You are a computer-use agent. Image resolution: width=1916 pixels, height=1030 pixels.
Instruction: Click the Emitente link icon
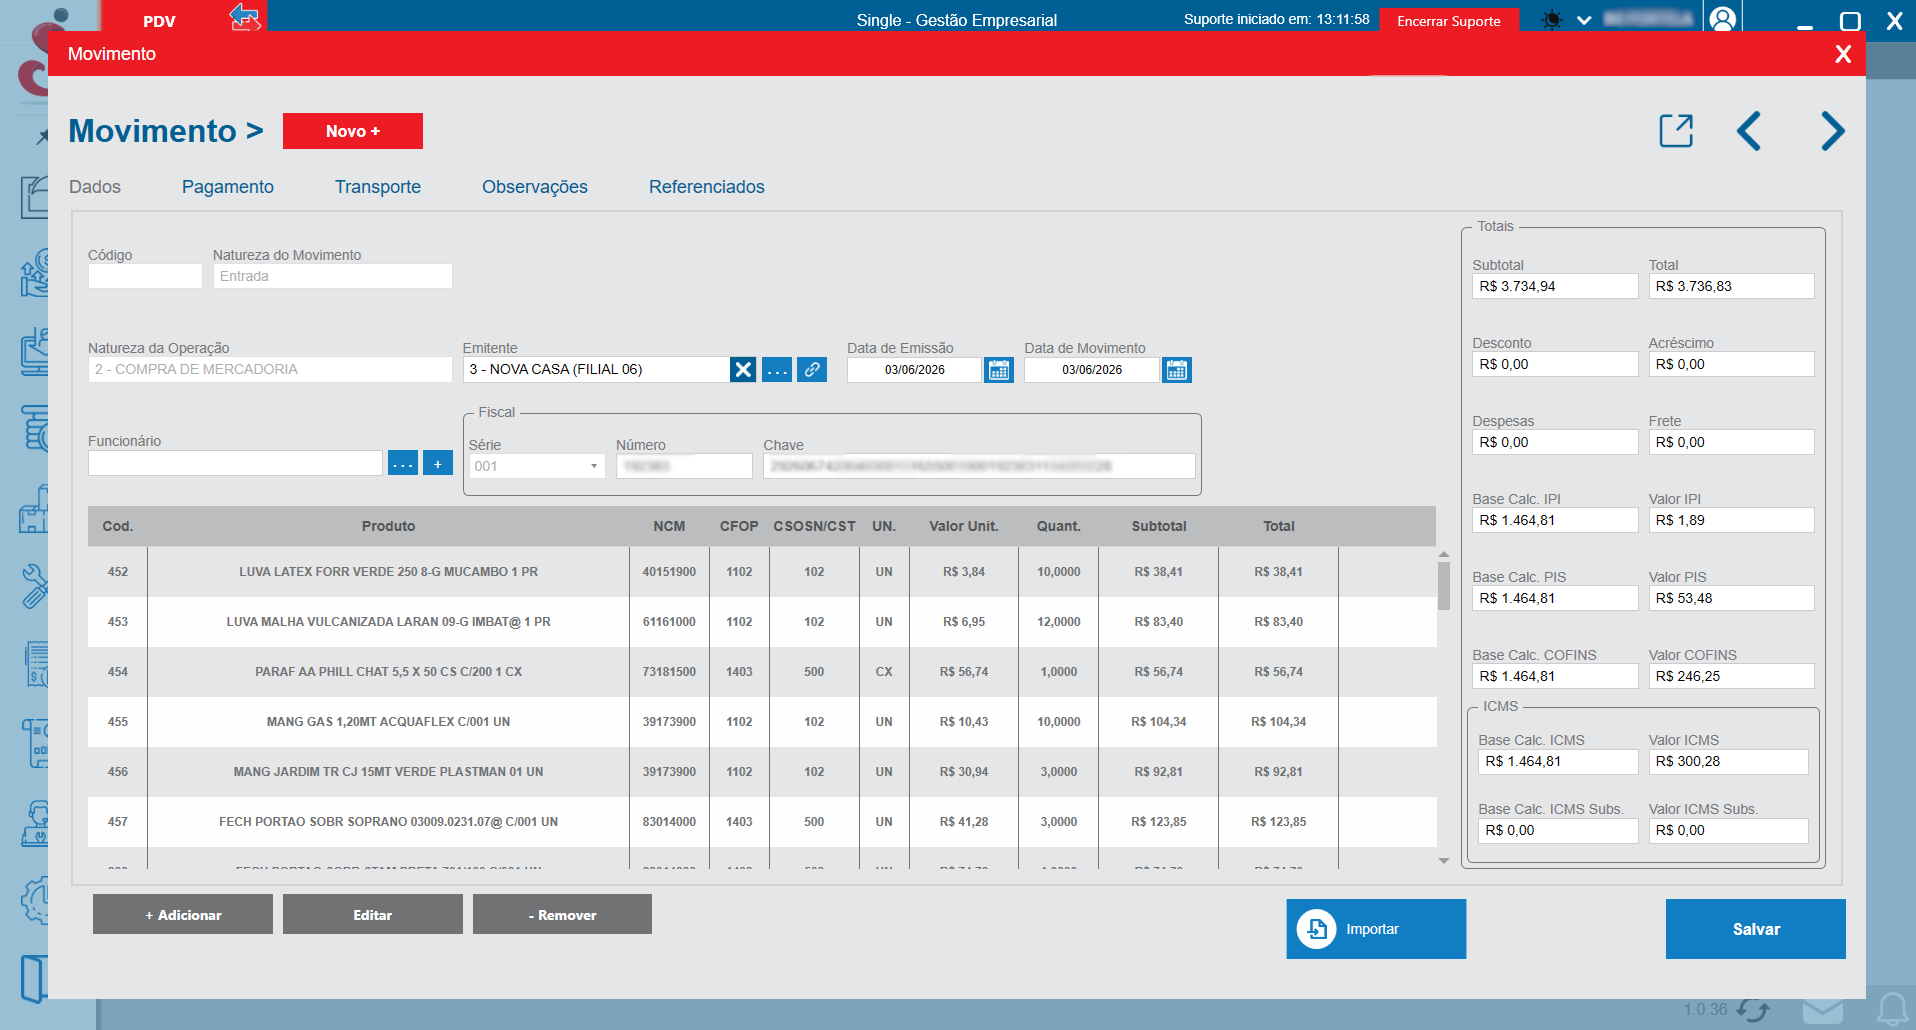pos(812,370)
